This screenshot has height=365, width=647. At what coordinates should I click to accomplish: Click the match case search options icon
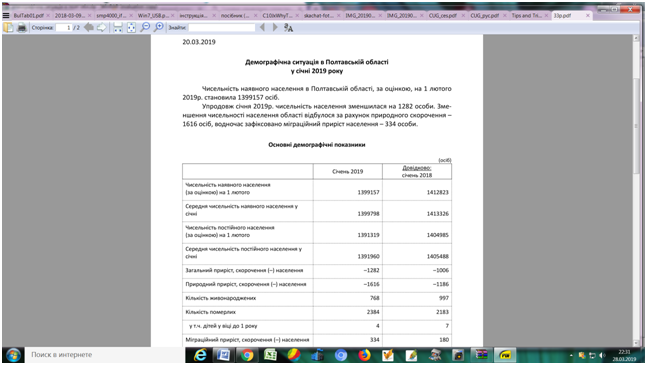[288, 28]
